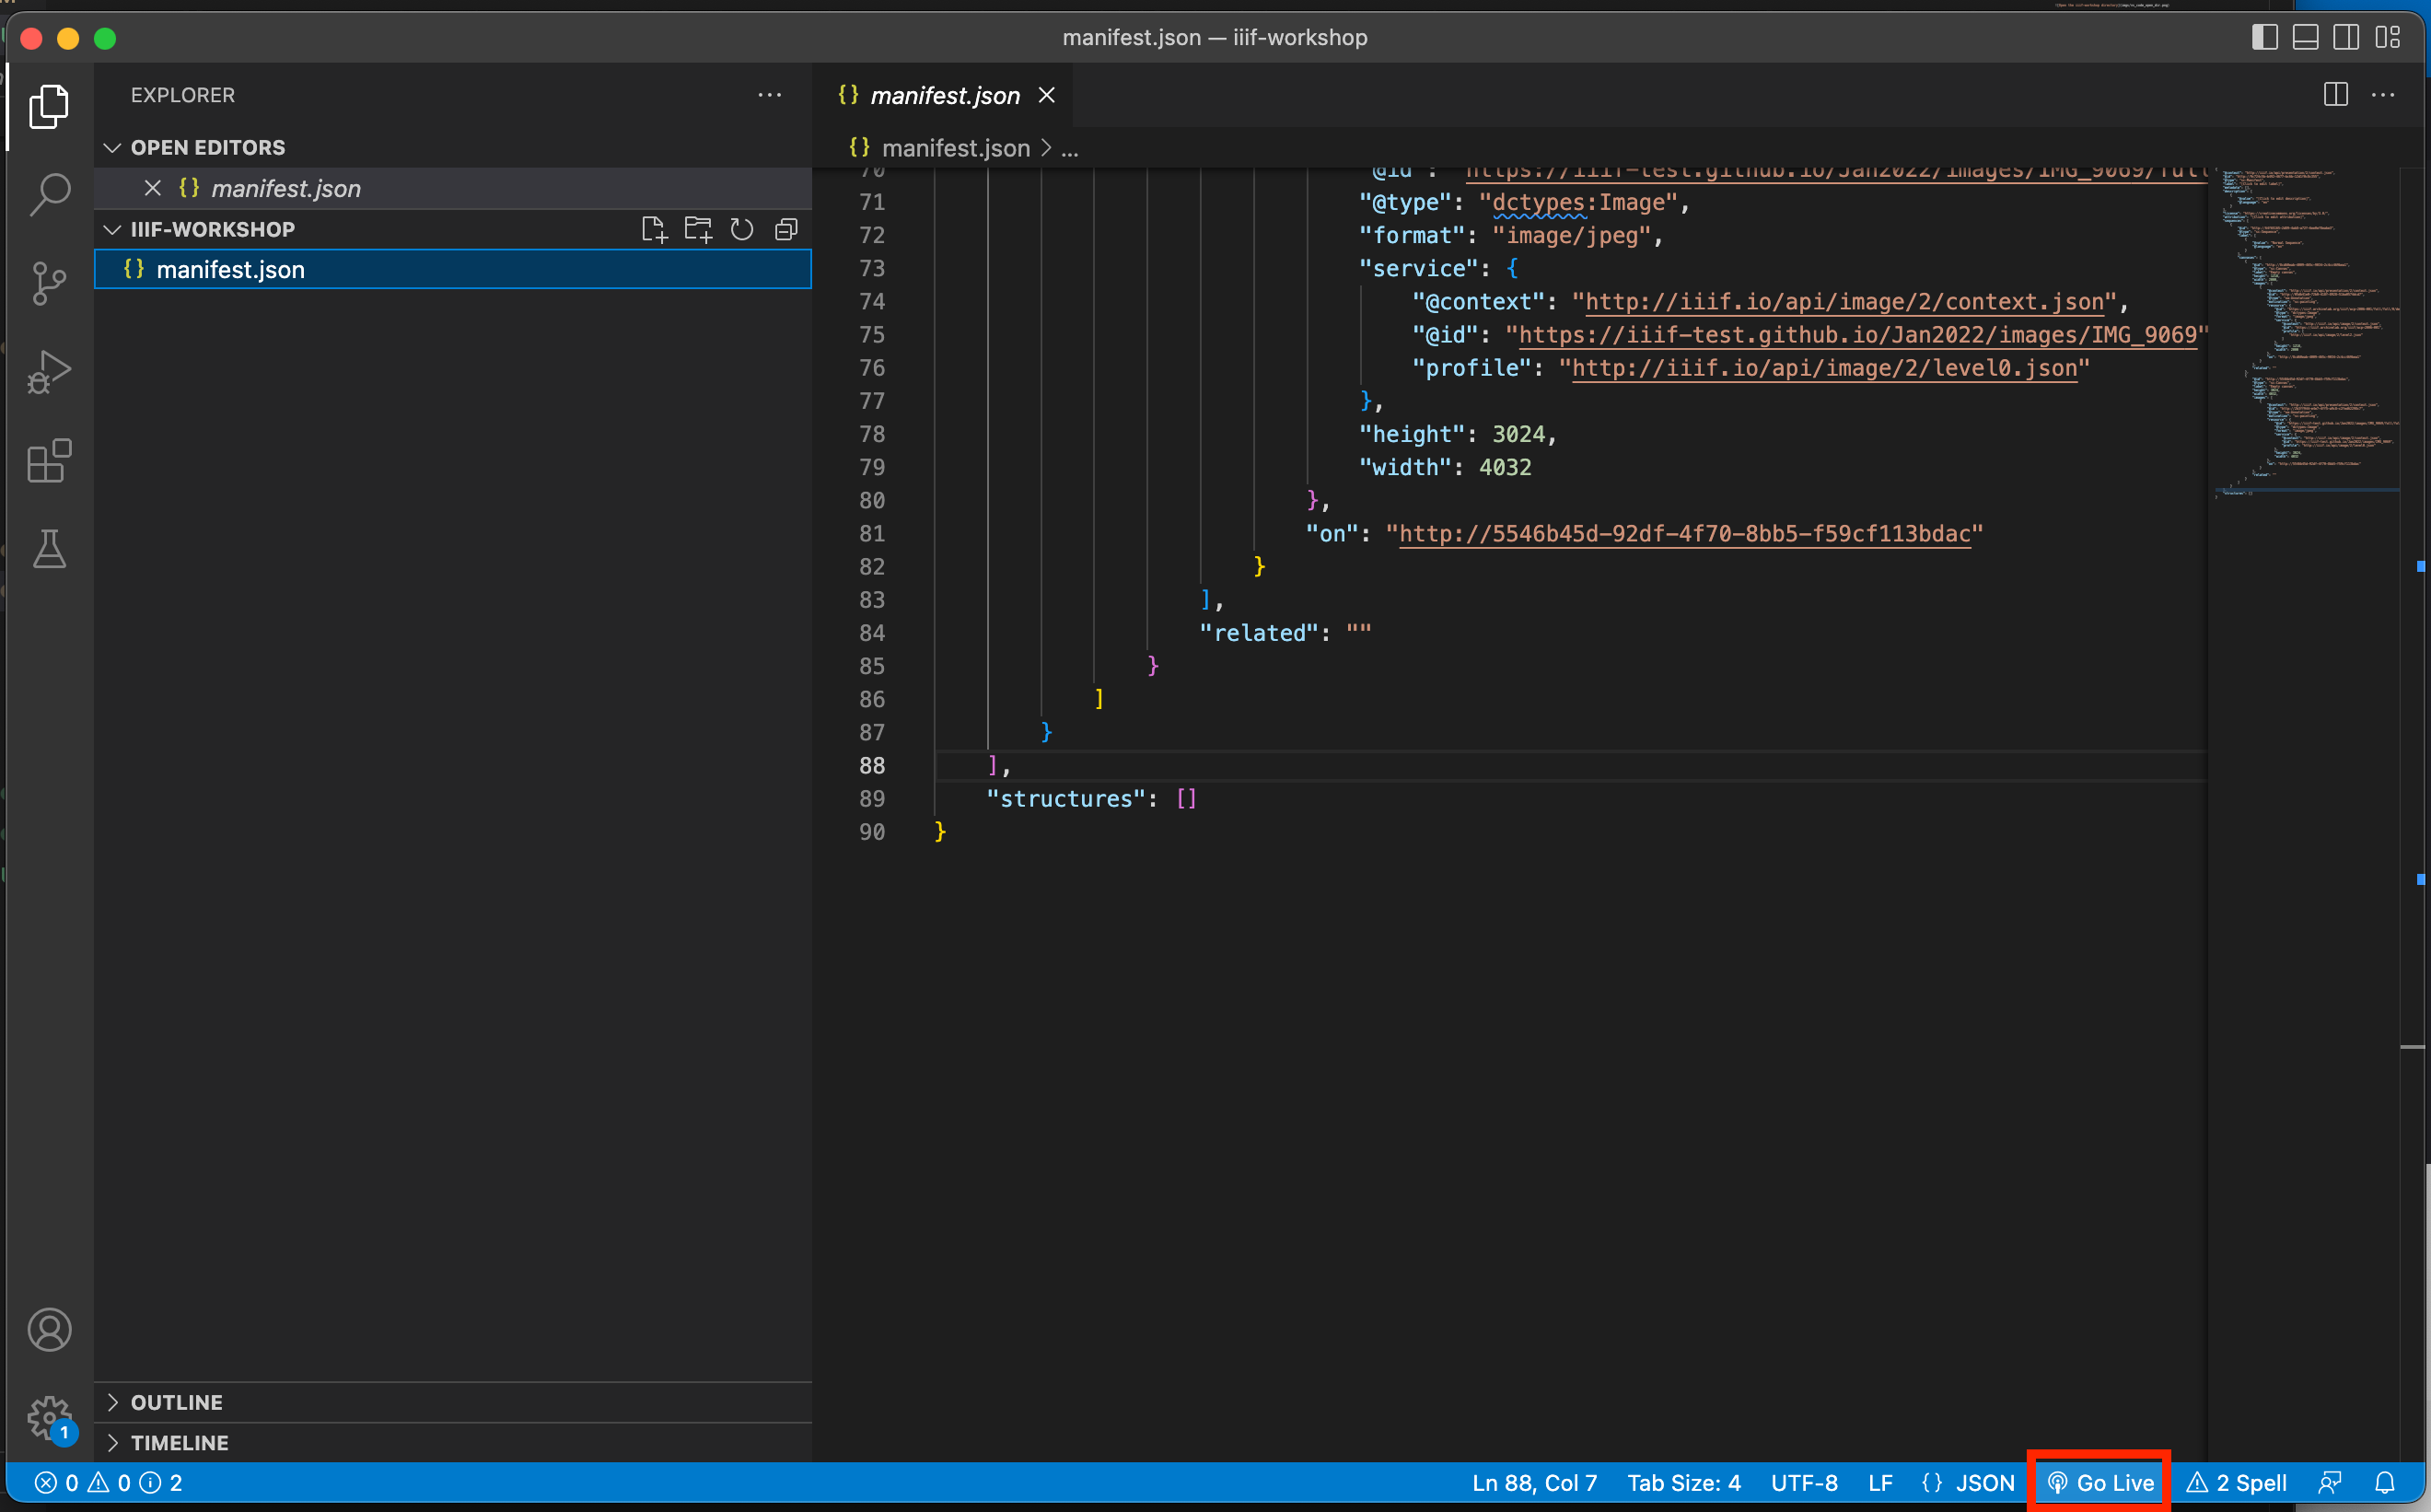Select manifest.json in IIIF-WORKSHOP tree
Screen dimensions: 2431x1512
pyautogui.click(x=453, y=270)
